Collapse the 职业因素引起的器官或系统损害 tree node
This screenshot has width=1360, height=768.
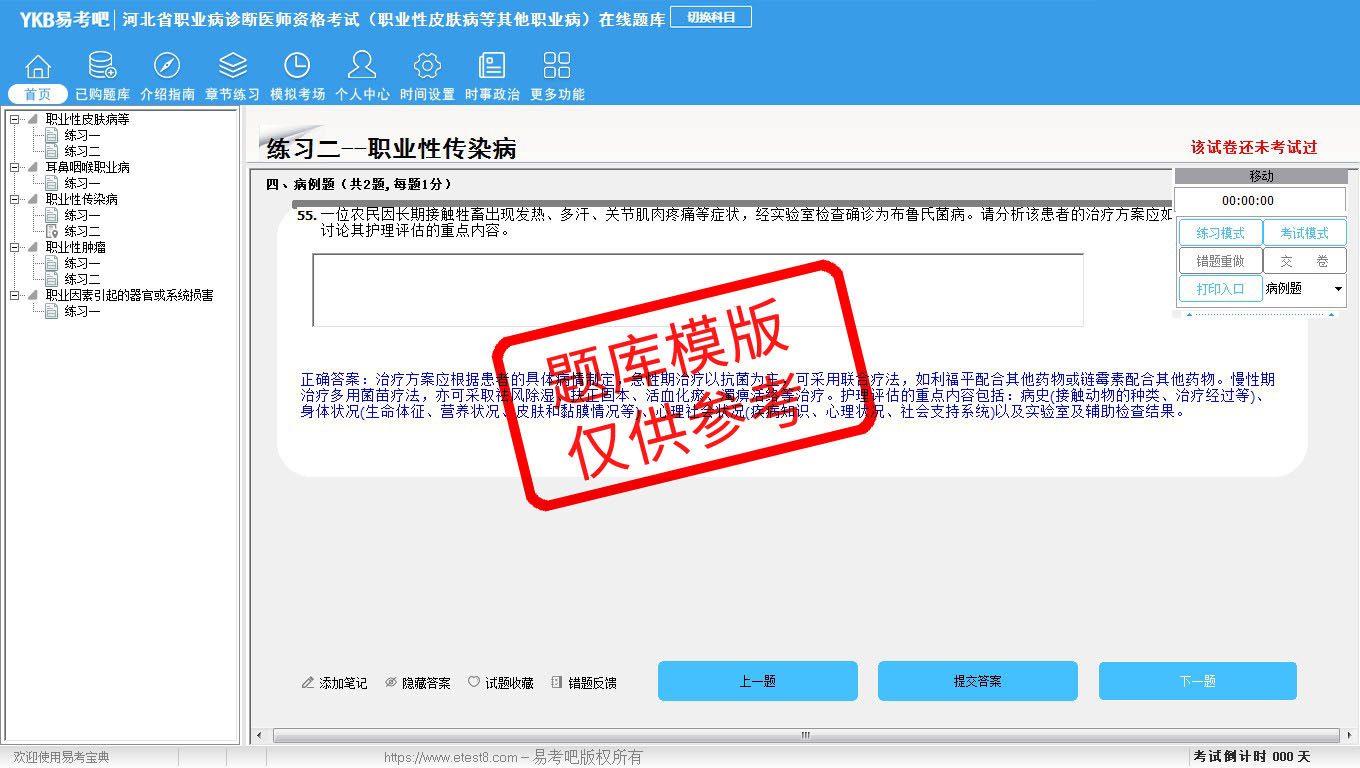coord(15,295)
